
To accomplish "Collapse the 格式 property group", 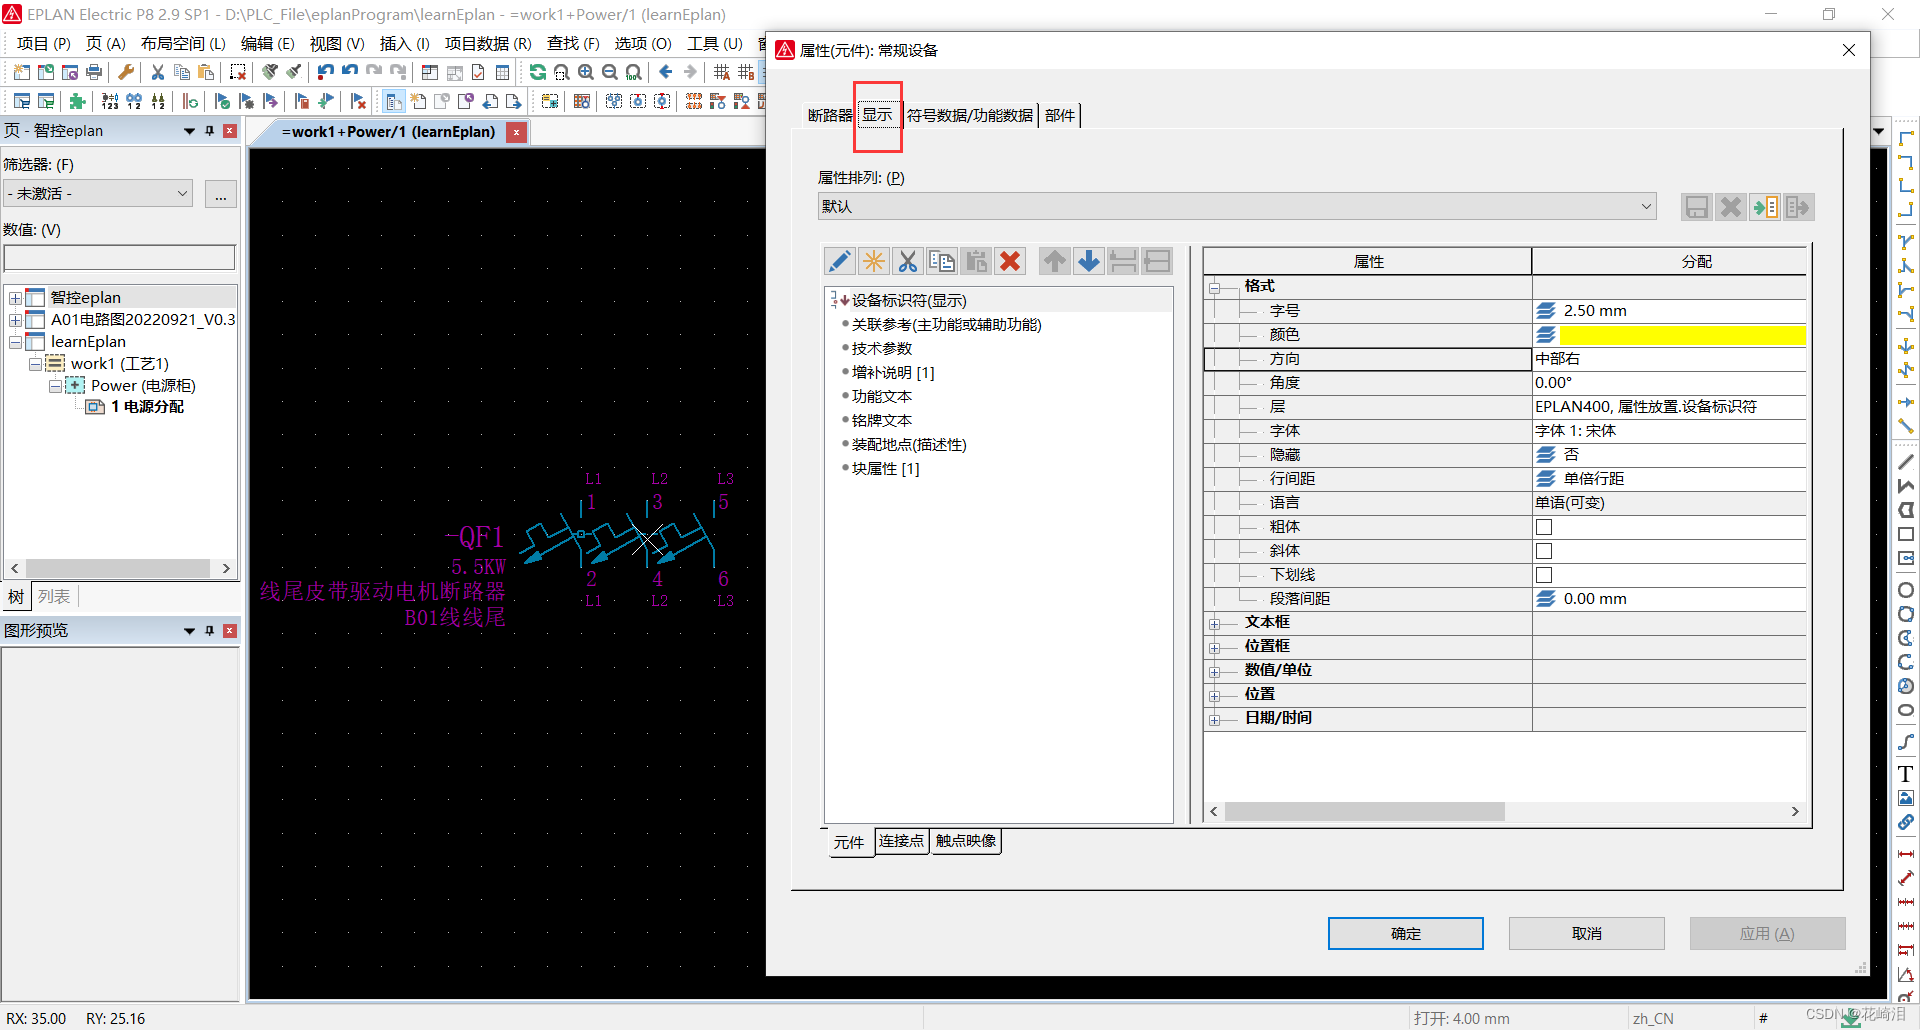I will [x=1215, y=287].
